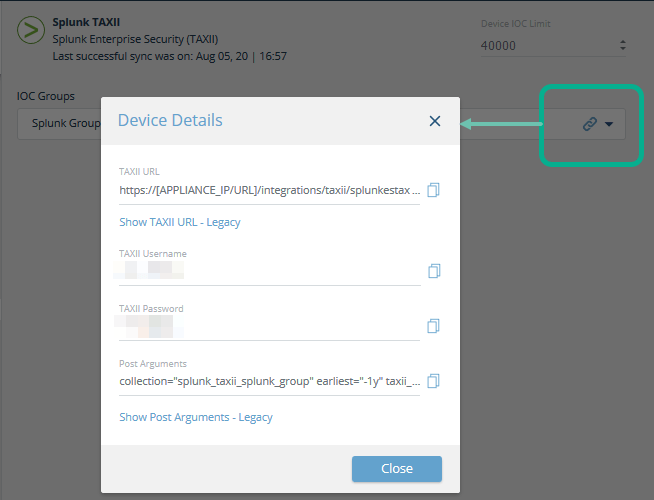Click the link chain icon for Splunk Group
This screenshot has height=500, width=654.
coord(590,124)
